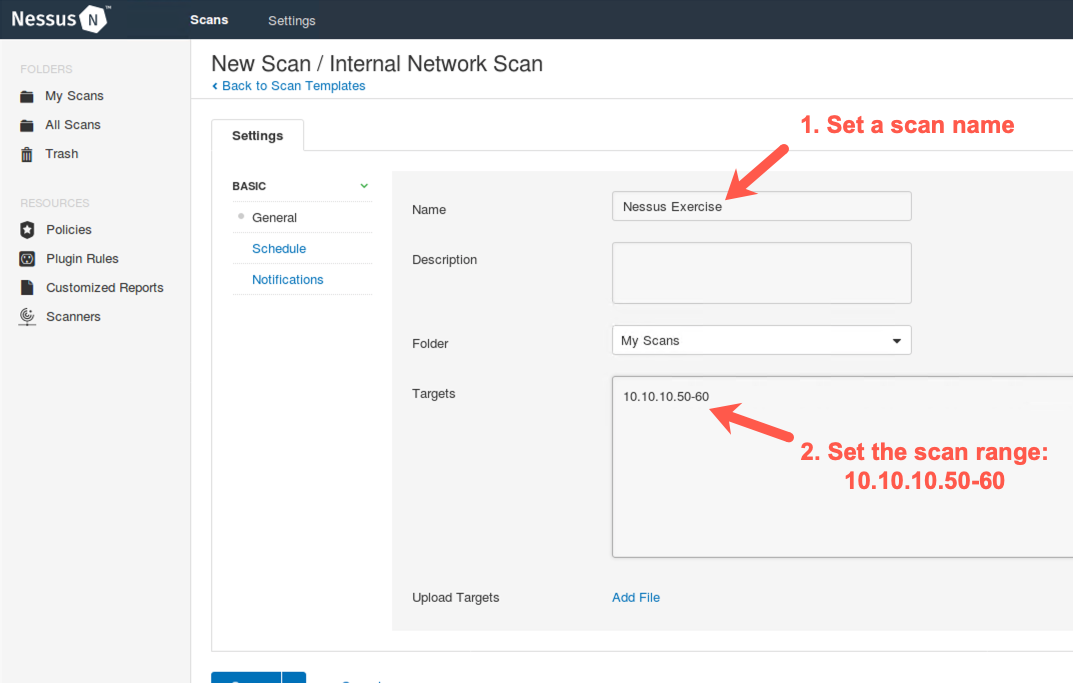The height and width of the screenshot is (683, 1073).
Task: Select the Policies star badge icon
Action: pos(27,230)
